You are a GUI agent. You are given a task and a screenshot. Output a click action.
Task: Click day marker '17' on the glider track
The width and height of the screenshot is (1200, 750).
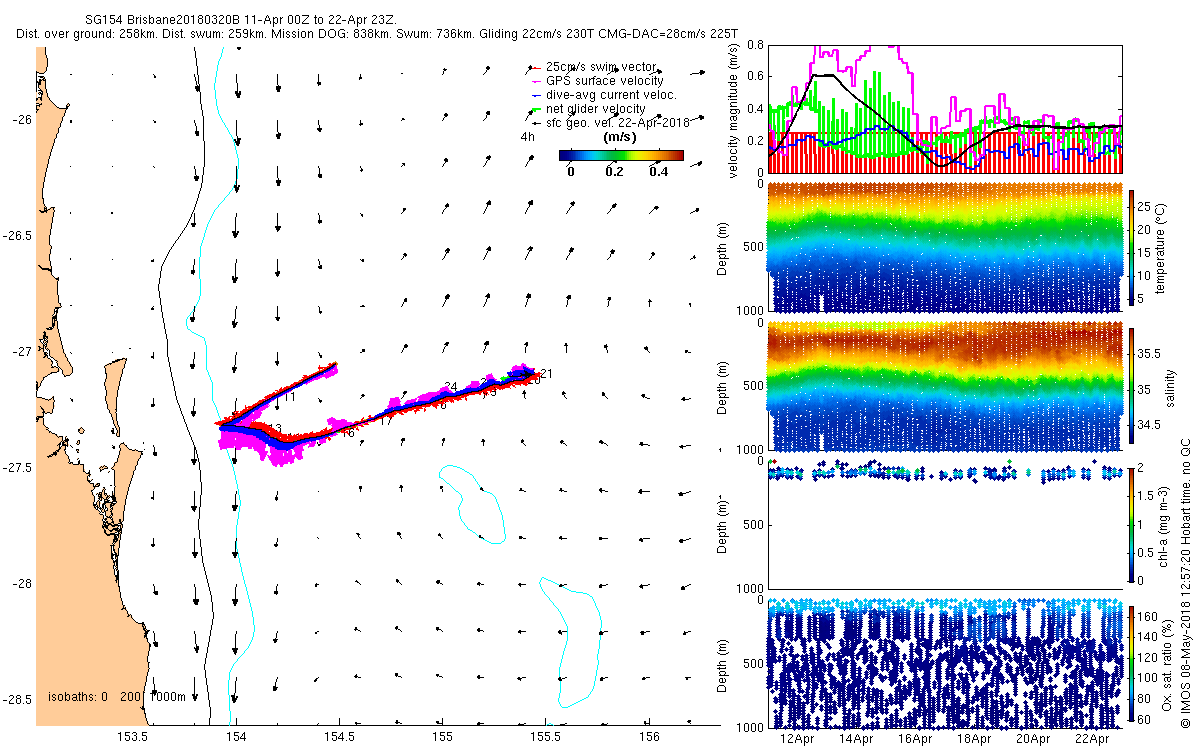point(385,421)
